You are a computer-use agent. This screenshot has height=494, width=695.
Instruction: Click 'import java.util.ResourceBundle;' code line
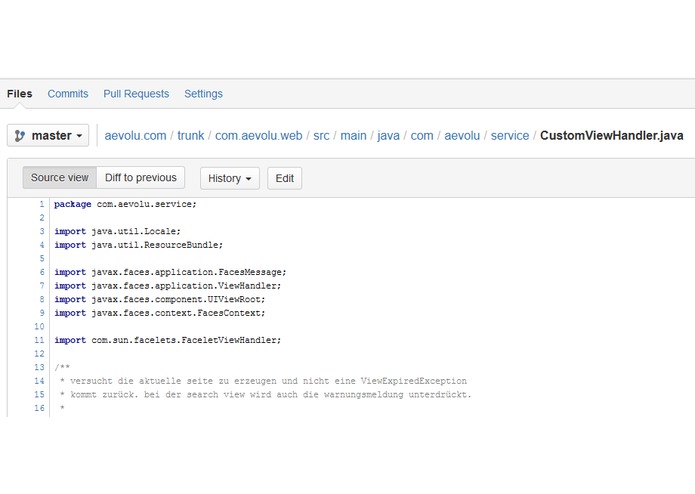pos(138,245)
